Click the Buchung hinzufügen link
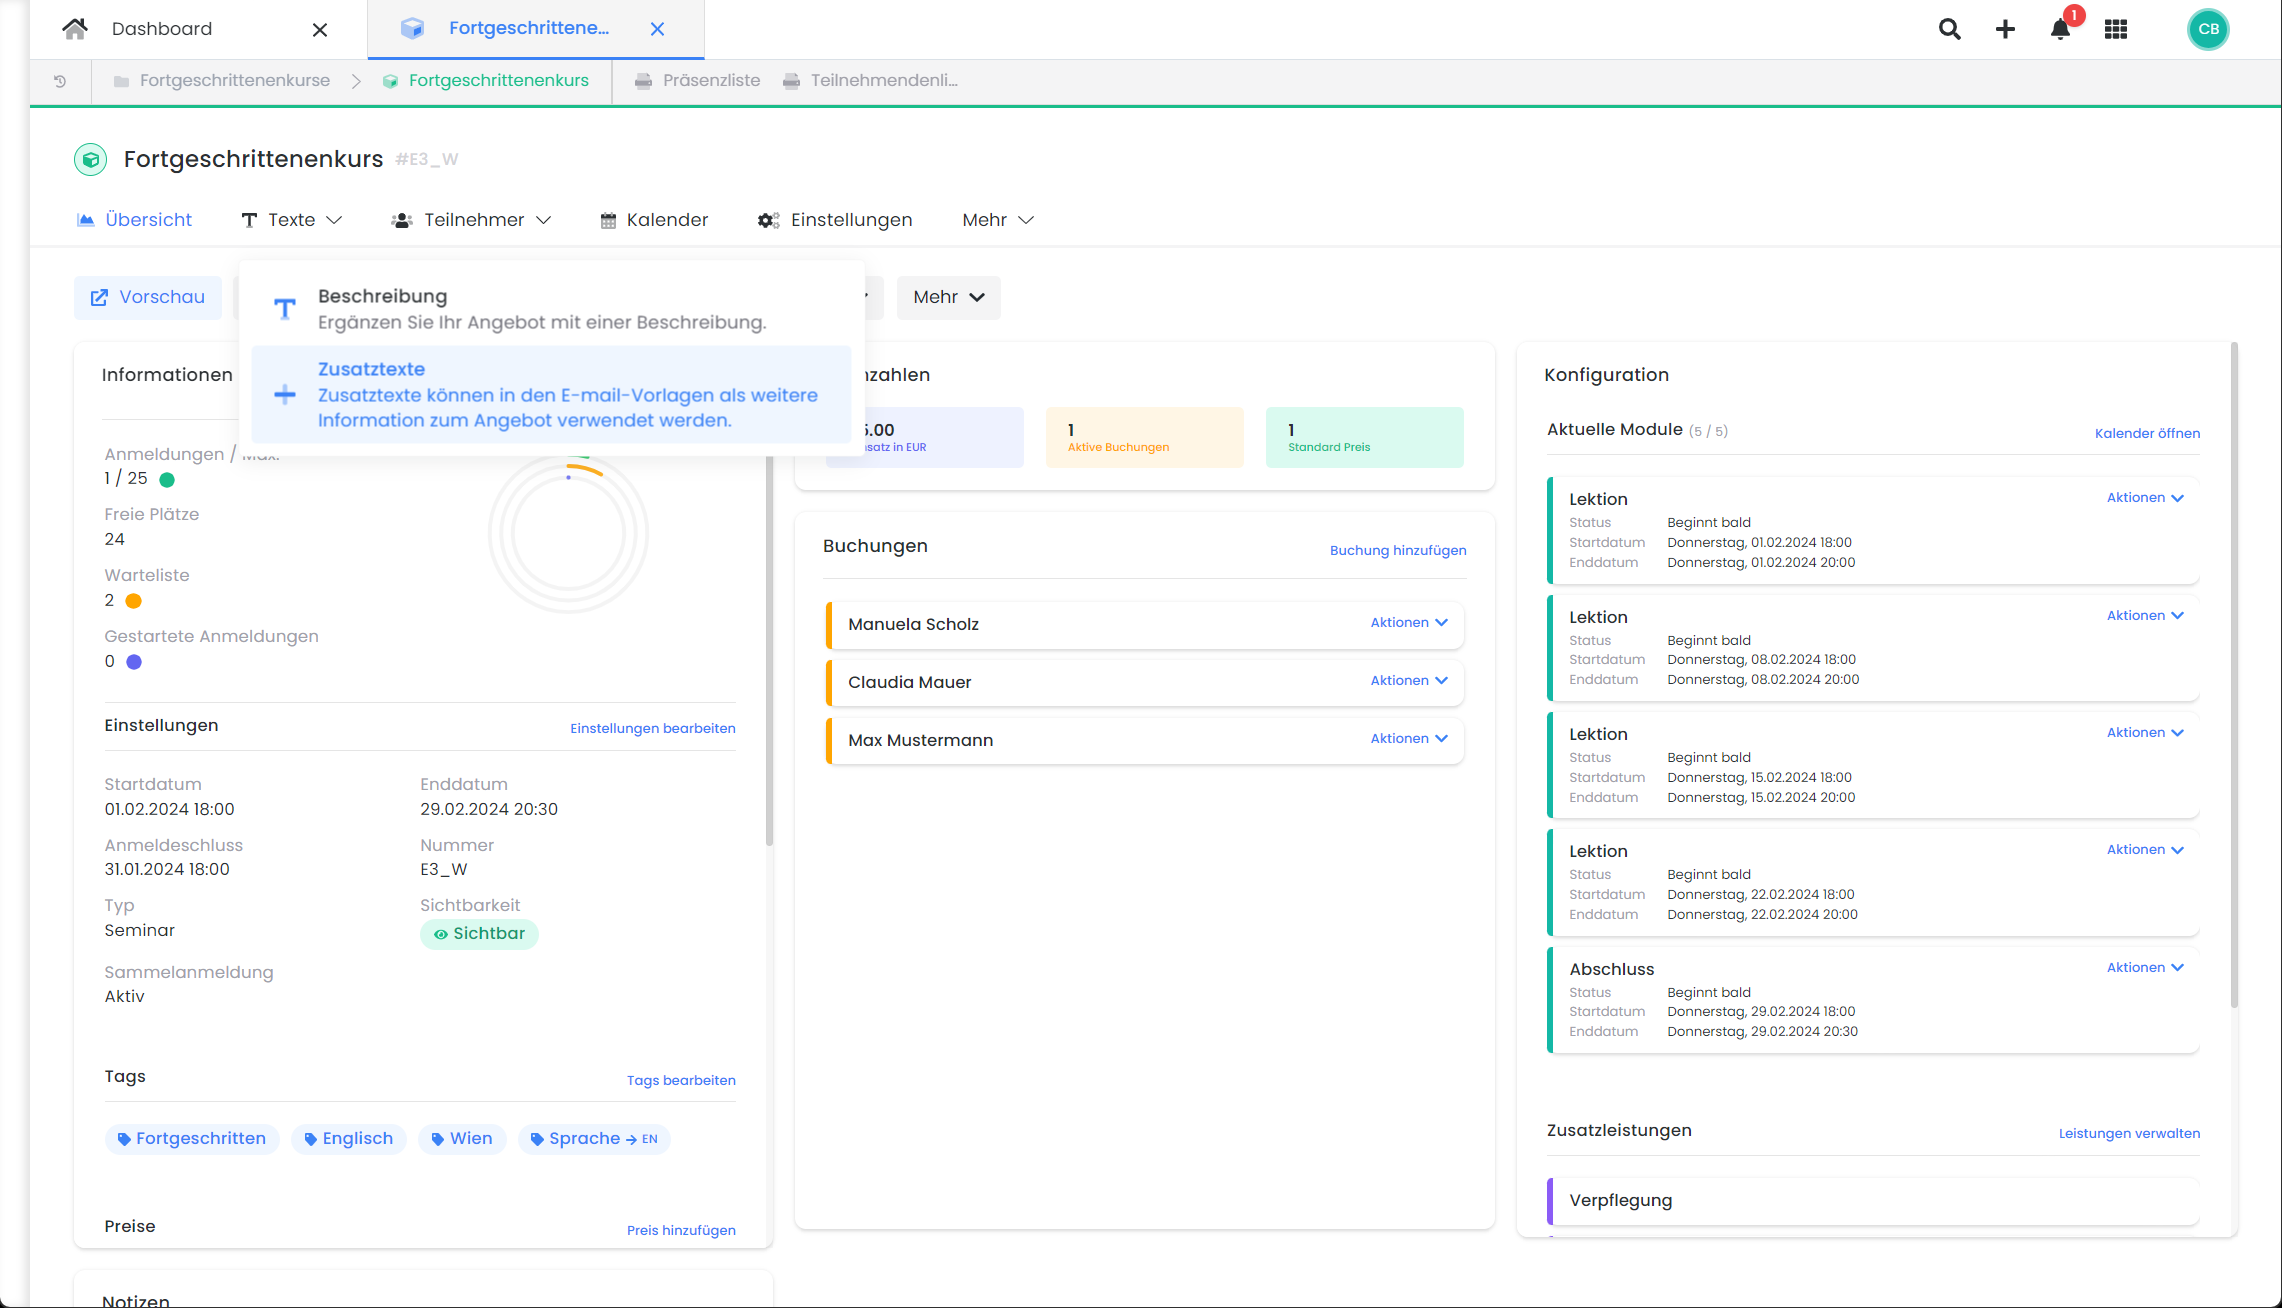Screen dimensions: 2282x1308 pos(1397,550)
